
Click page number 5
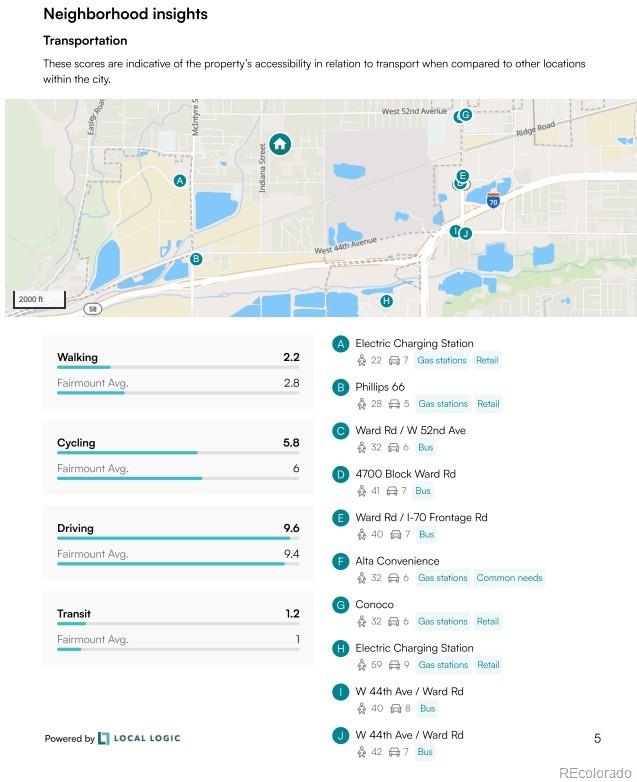tap(597, 738)
